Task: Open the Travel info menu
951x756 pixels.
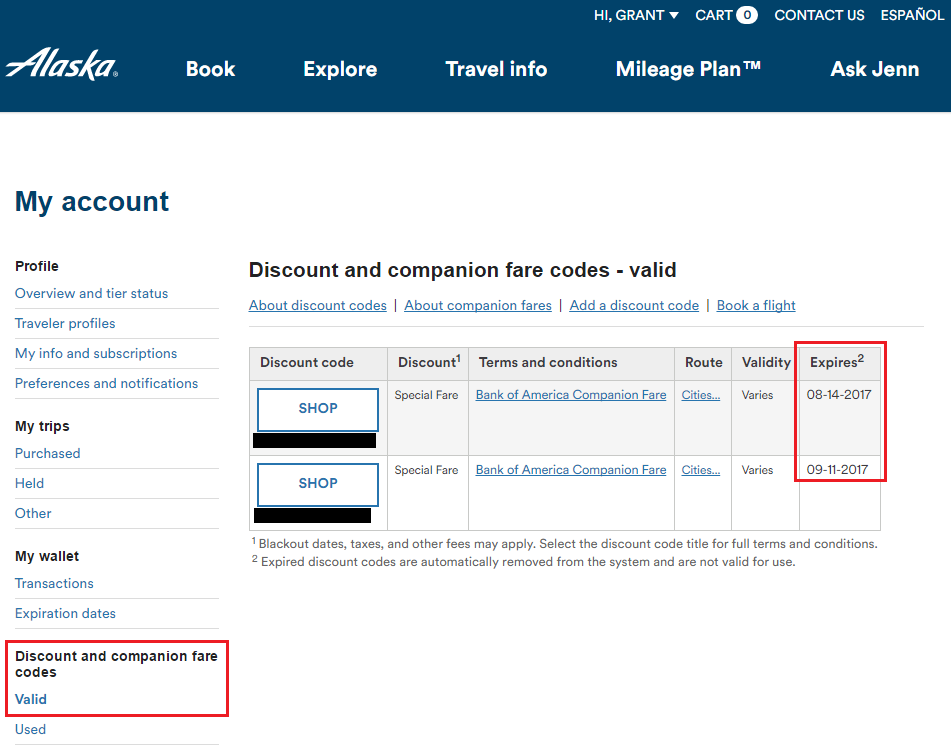Action: (496, 69)
